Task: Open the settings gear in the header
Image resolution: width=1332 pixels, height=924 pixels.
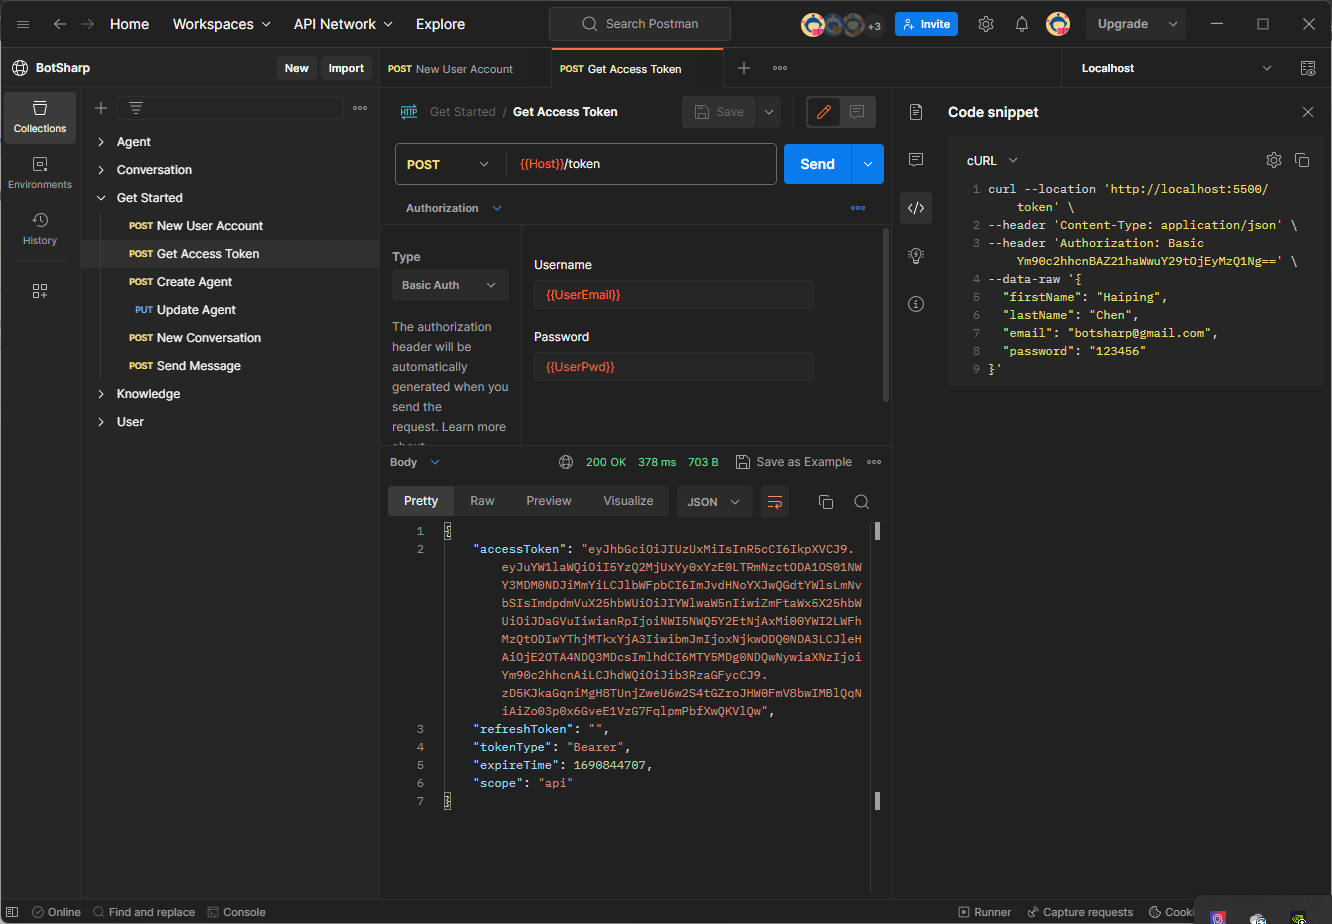Action: [x=986, y=24]
